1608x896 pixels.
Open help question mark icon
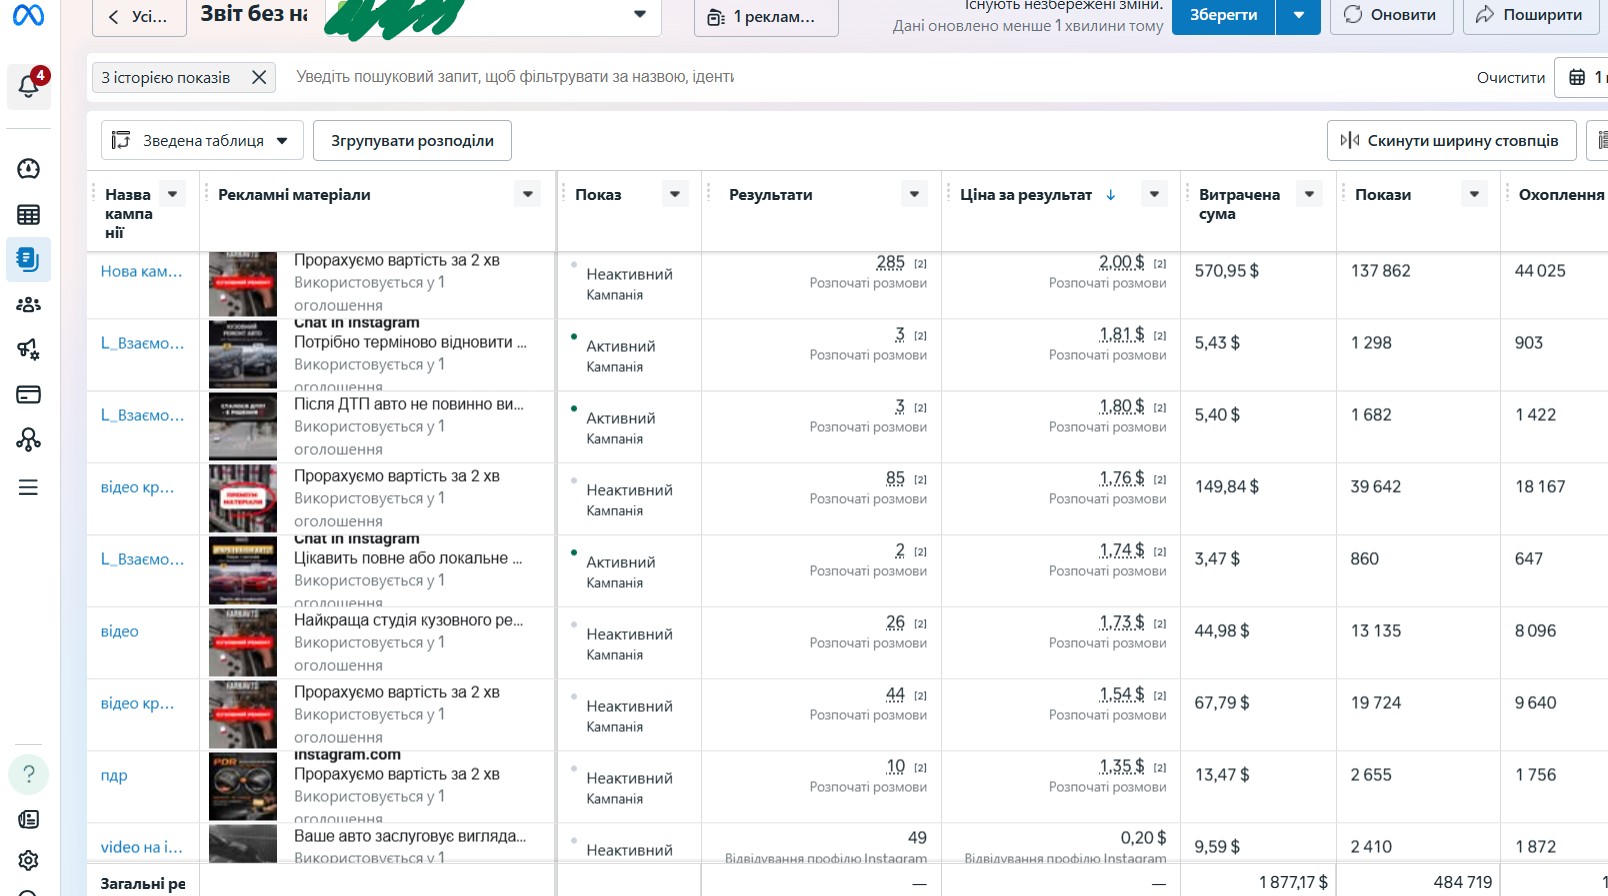click(29, 774)
